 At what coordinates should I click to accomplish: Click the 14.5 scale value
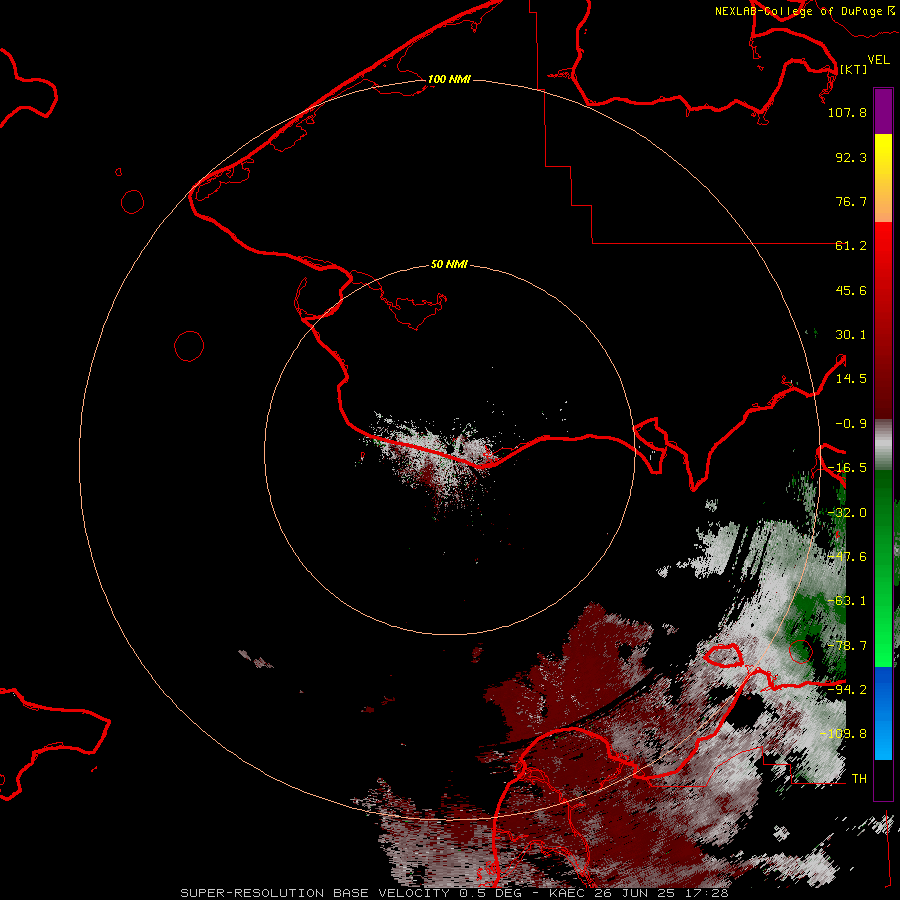[x=851, y=379]
